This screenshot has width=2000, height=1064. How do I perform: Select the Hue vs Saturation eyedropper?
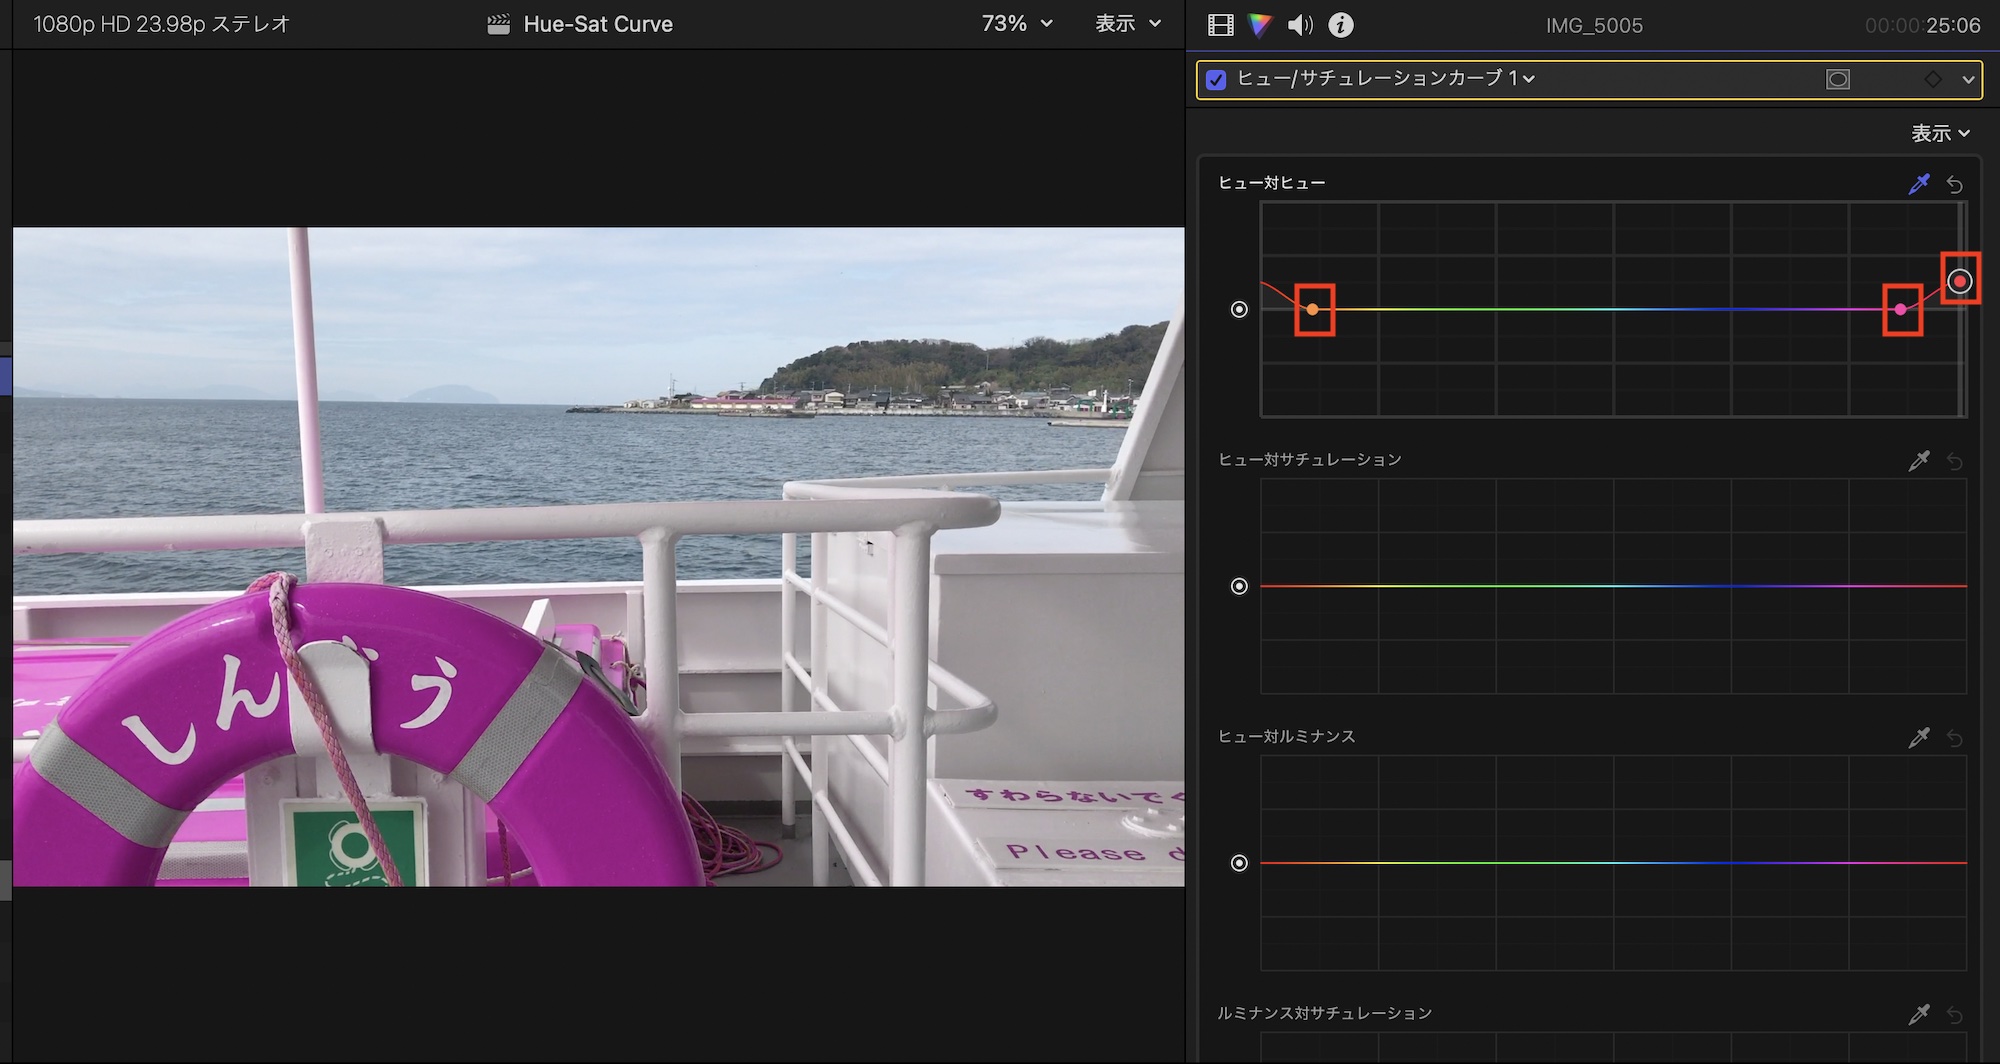tap(1918, 461)
